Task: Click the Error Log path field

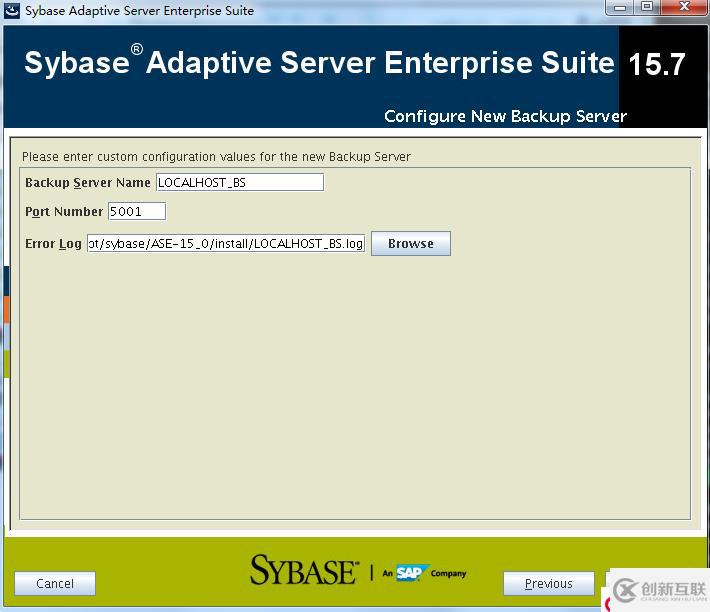Action: 226,244
